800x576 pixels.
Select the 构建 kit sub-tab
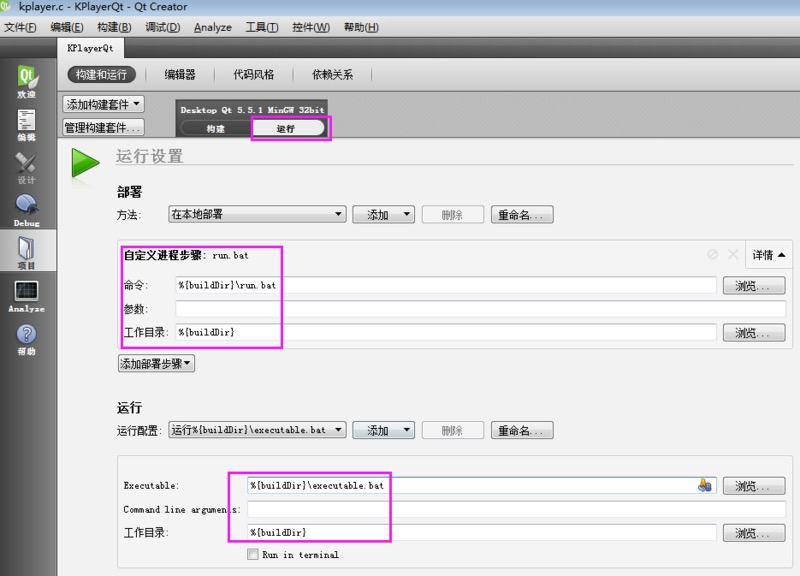(x=216, y=129)
